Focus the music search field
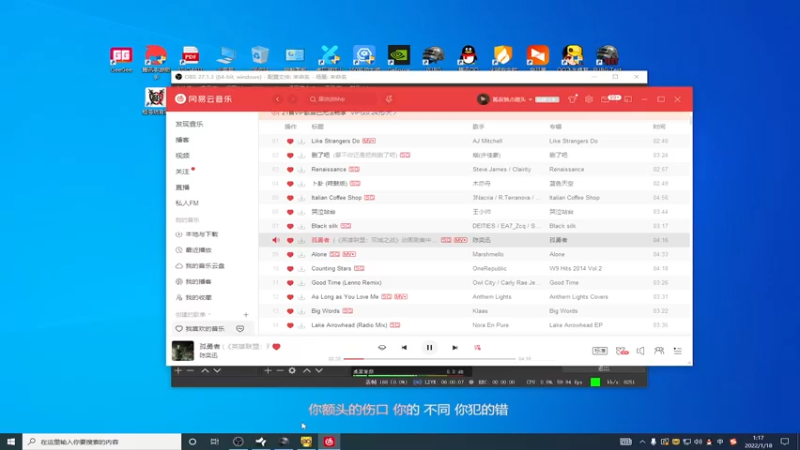 342,99
